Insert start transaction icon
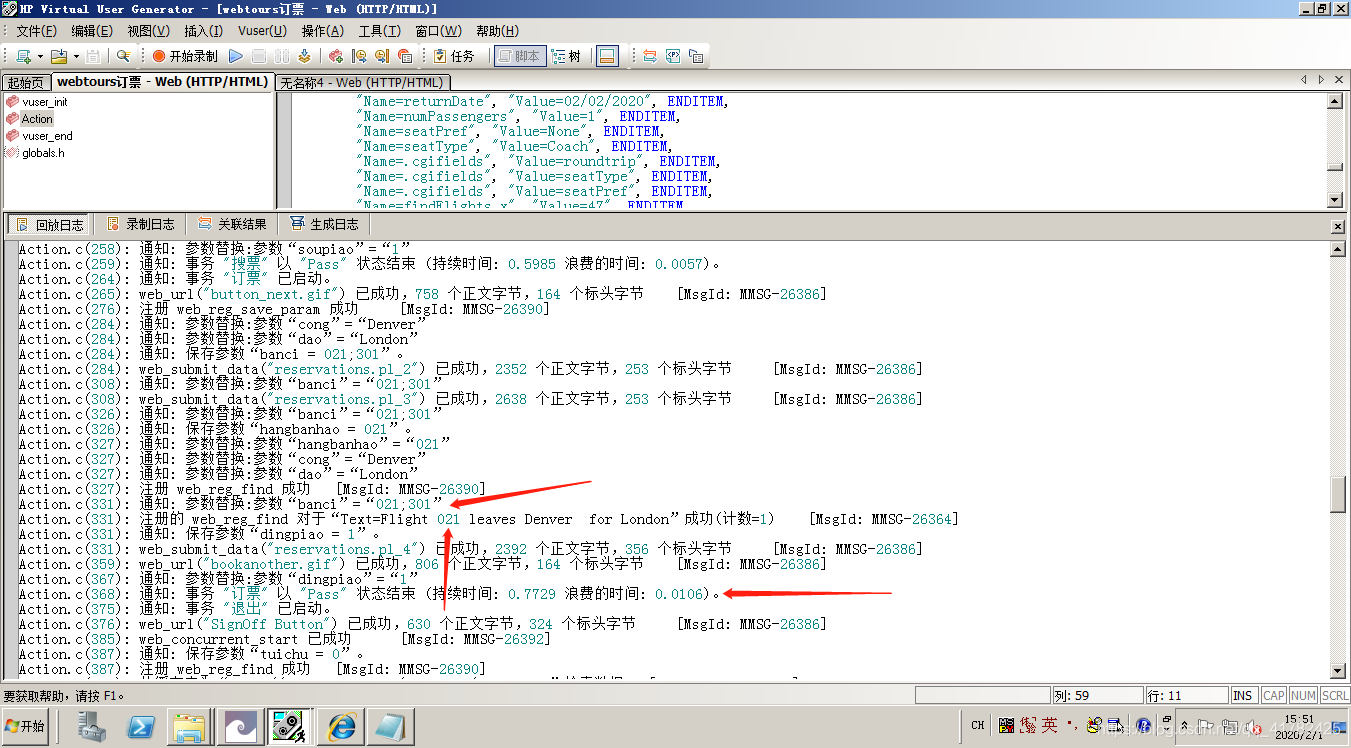 (359, 56)
